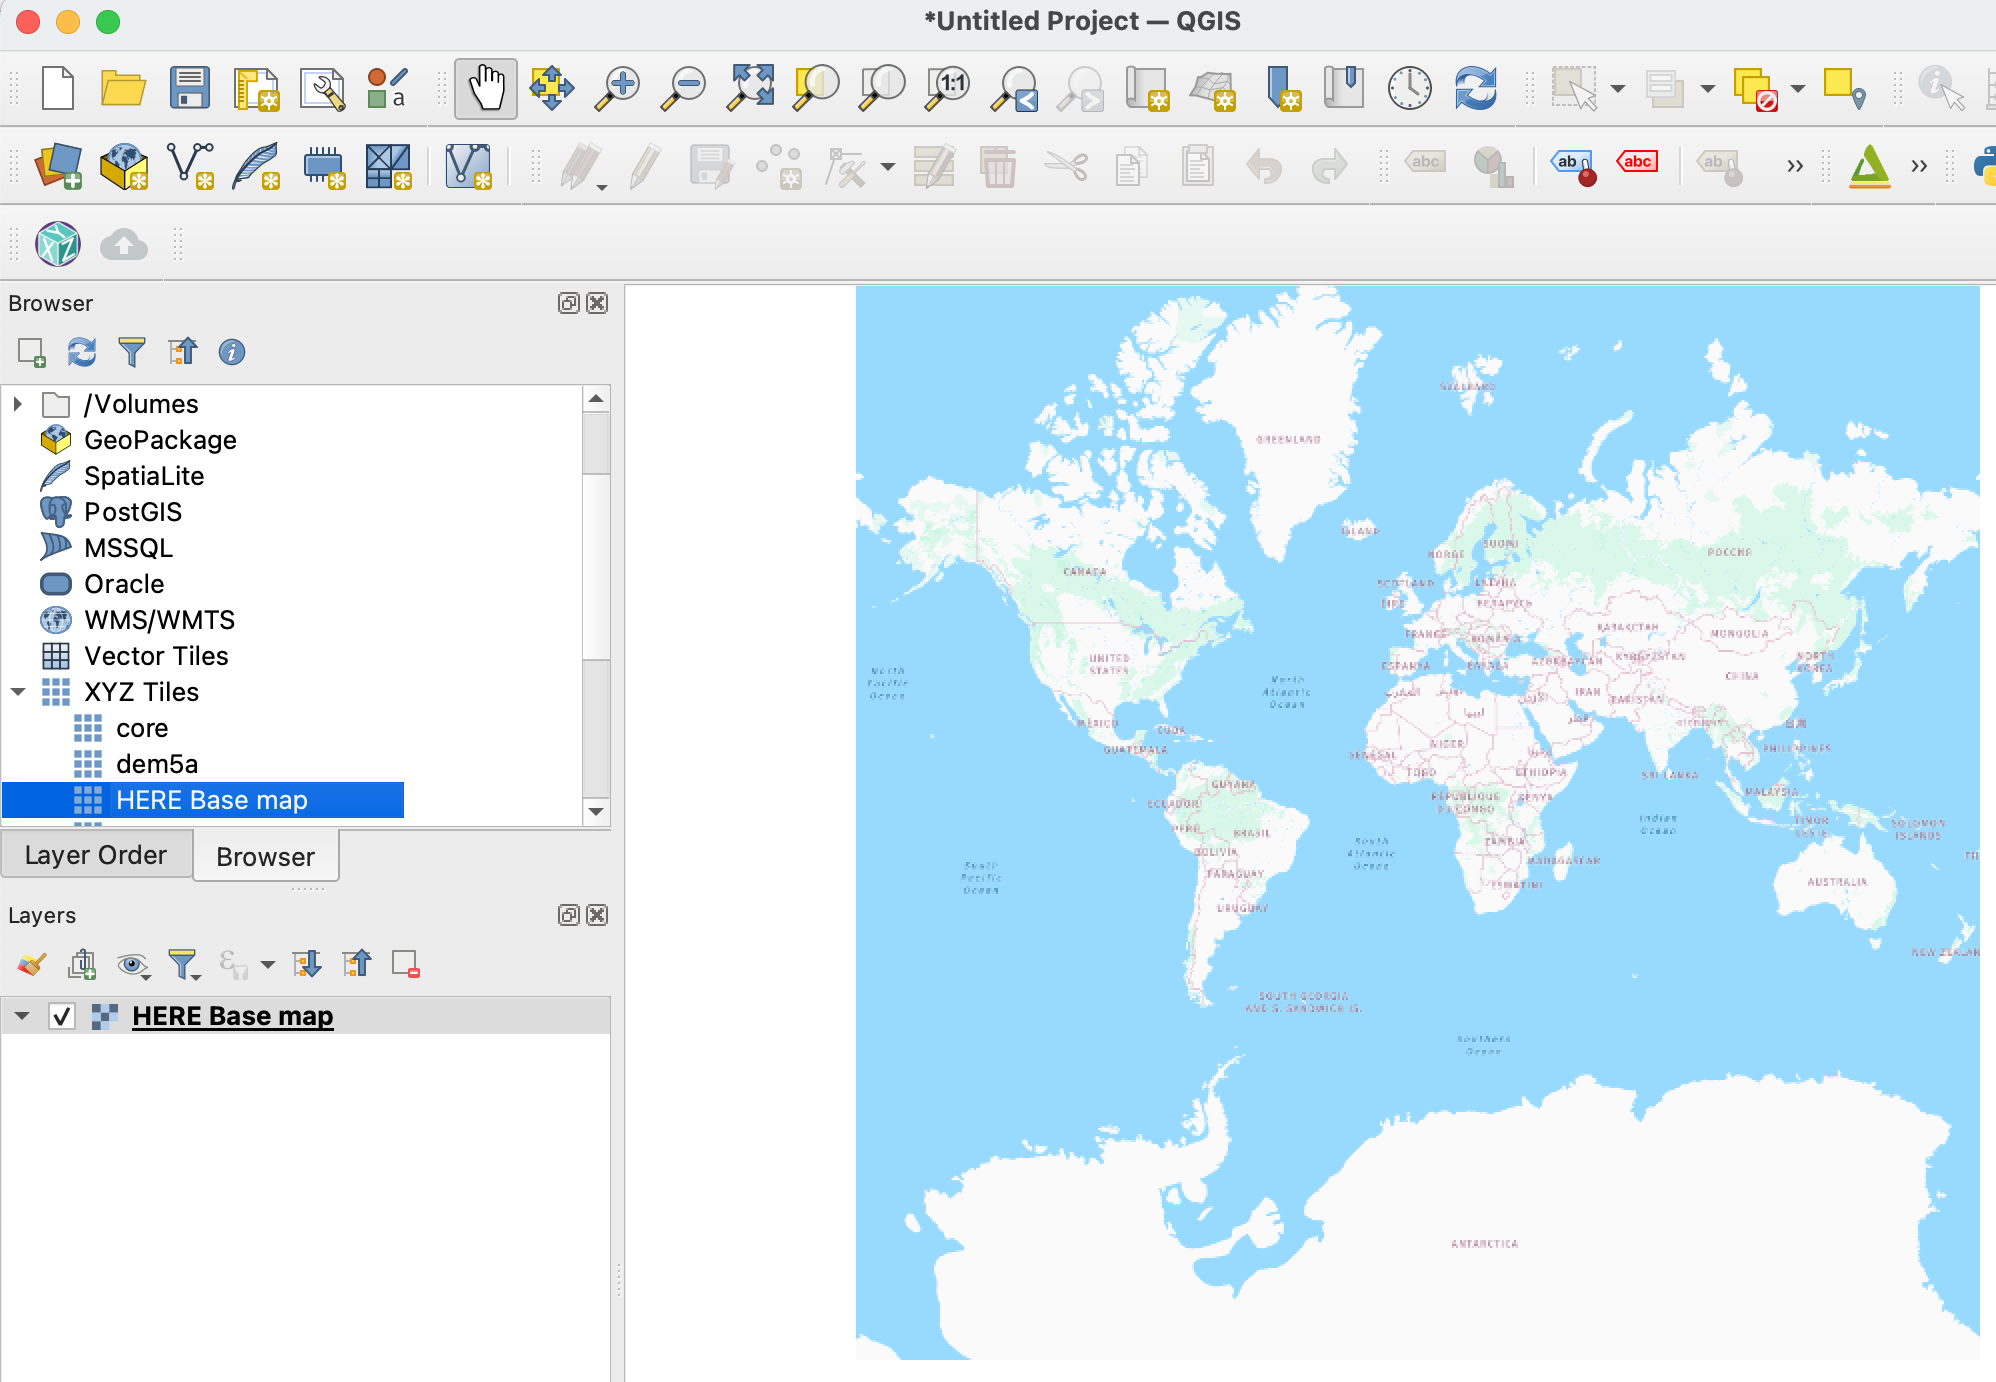Create new GeoPackage layer
The height and width of the screenshot is (1382, 1996).
(124, 166)
